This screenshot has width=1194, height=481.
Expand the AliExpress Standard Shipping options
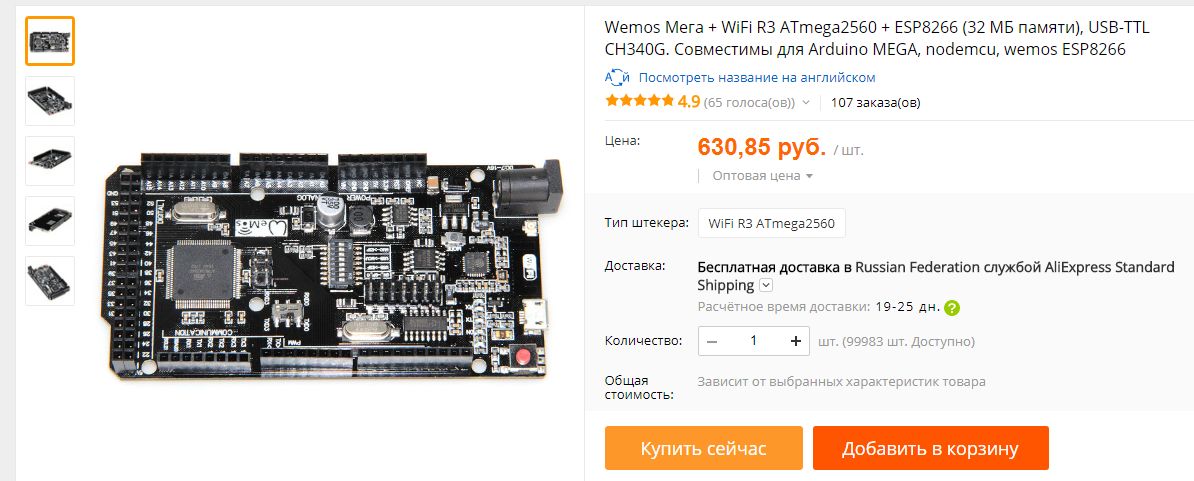click(x=766, y=286)
